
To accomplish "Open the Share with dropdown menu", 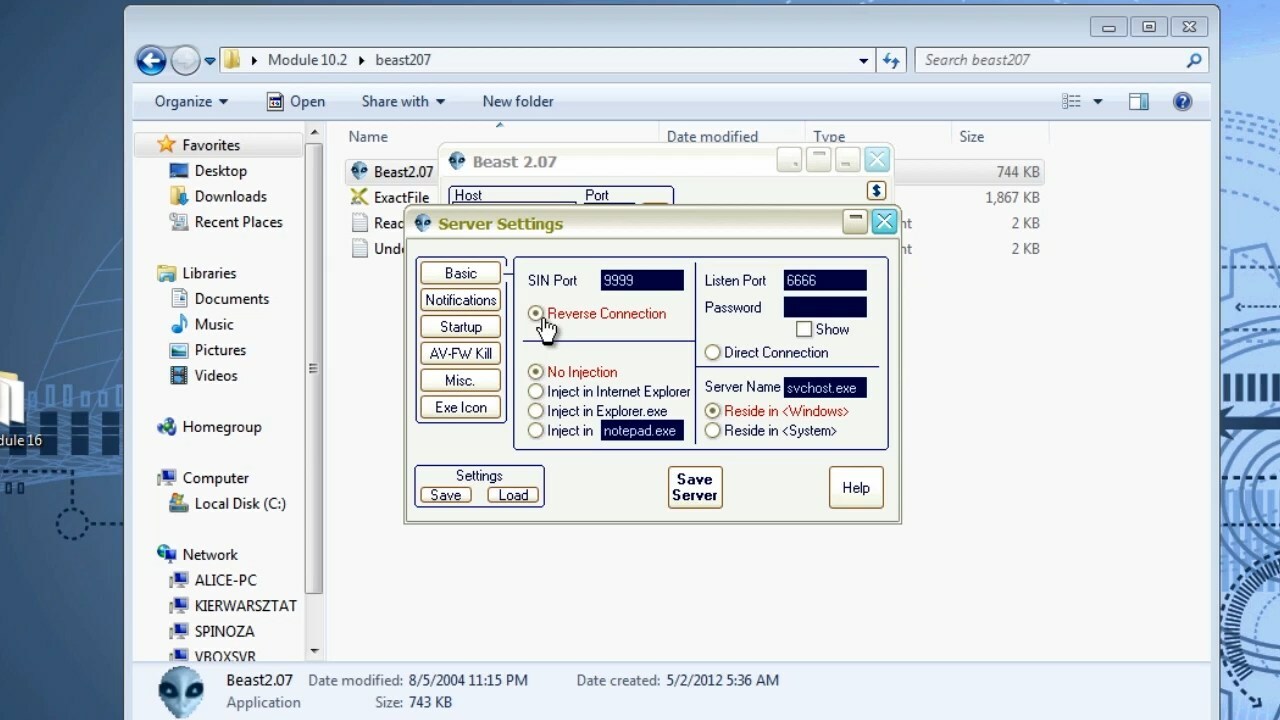I will pos(403,101).
